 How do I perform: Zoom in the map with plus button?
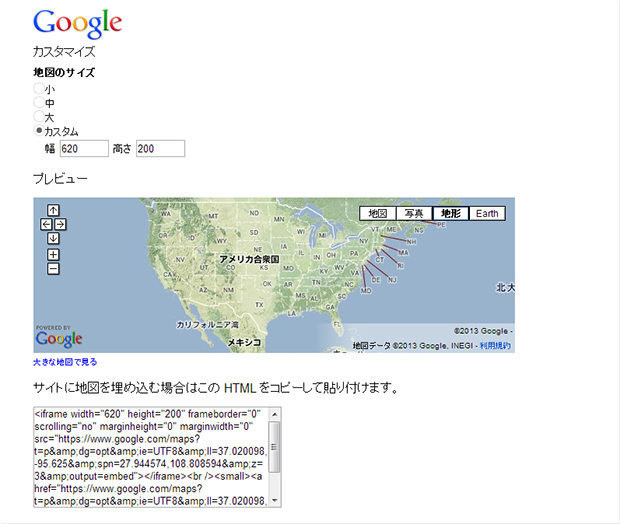53,255
